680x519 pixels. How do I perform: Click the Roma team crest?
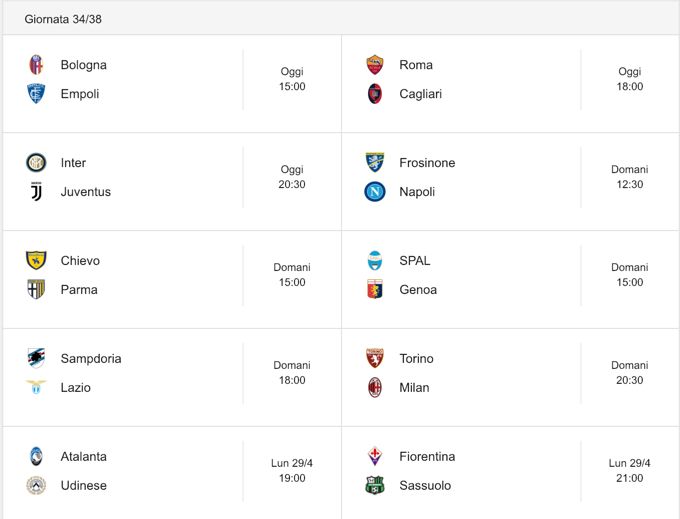[x=375, y=65]
